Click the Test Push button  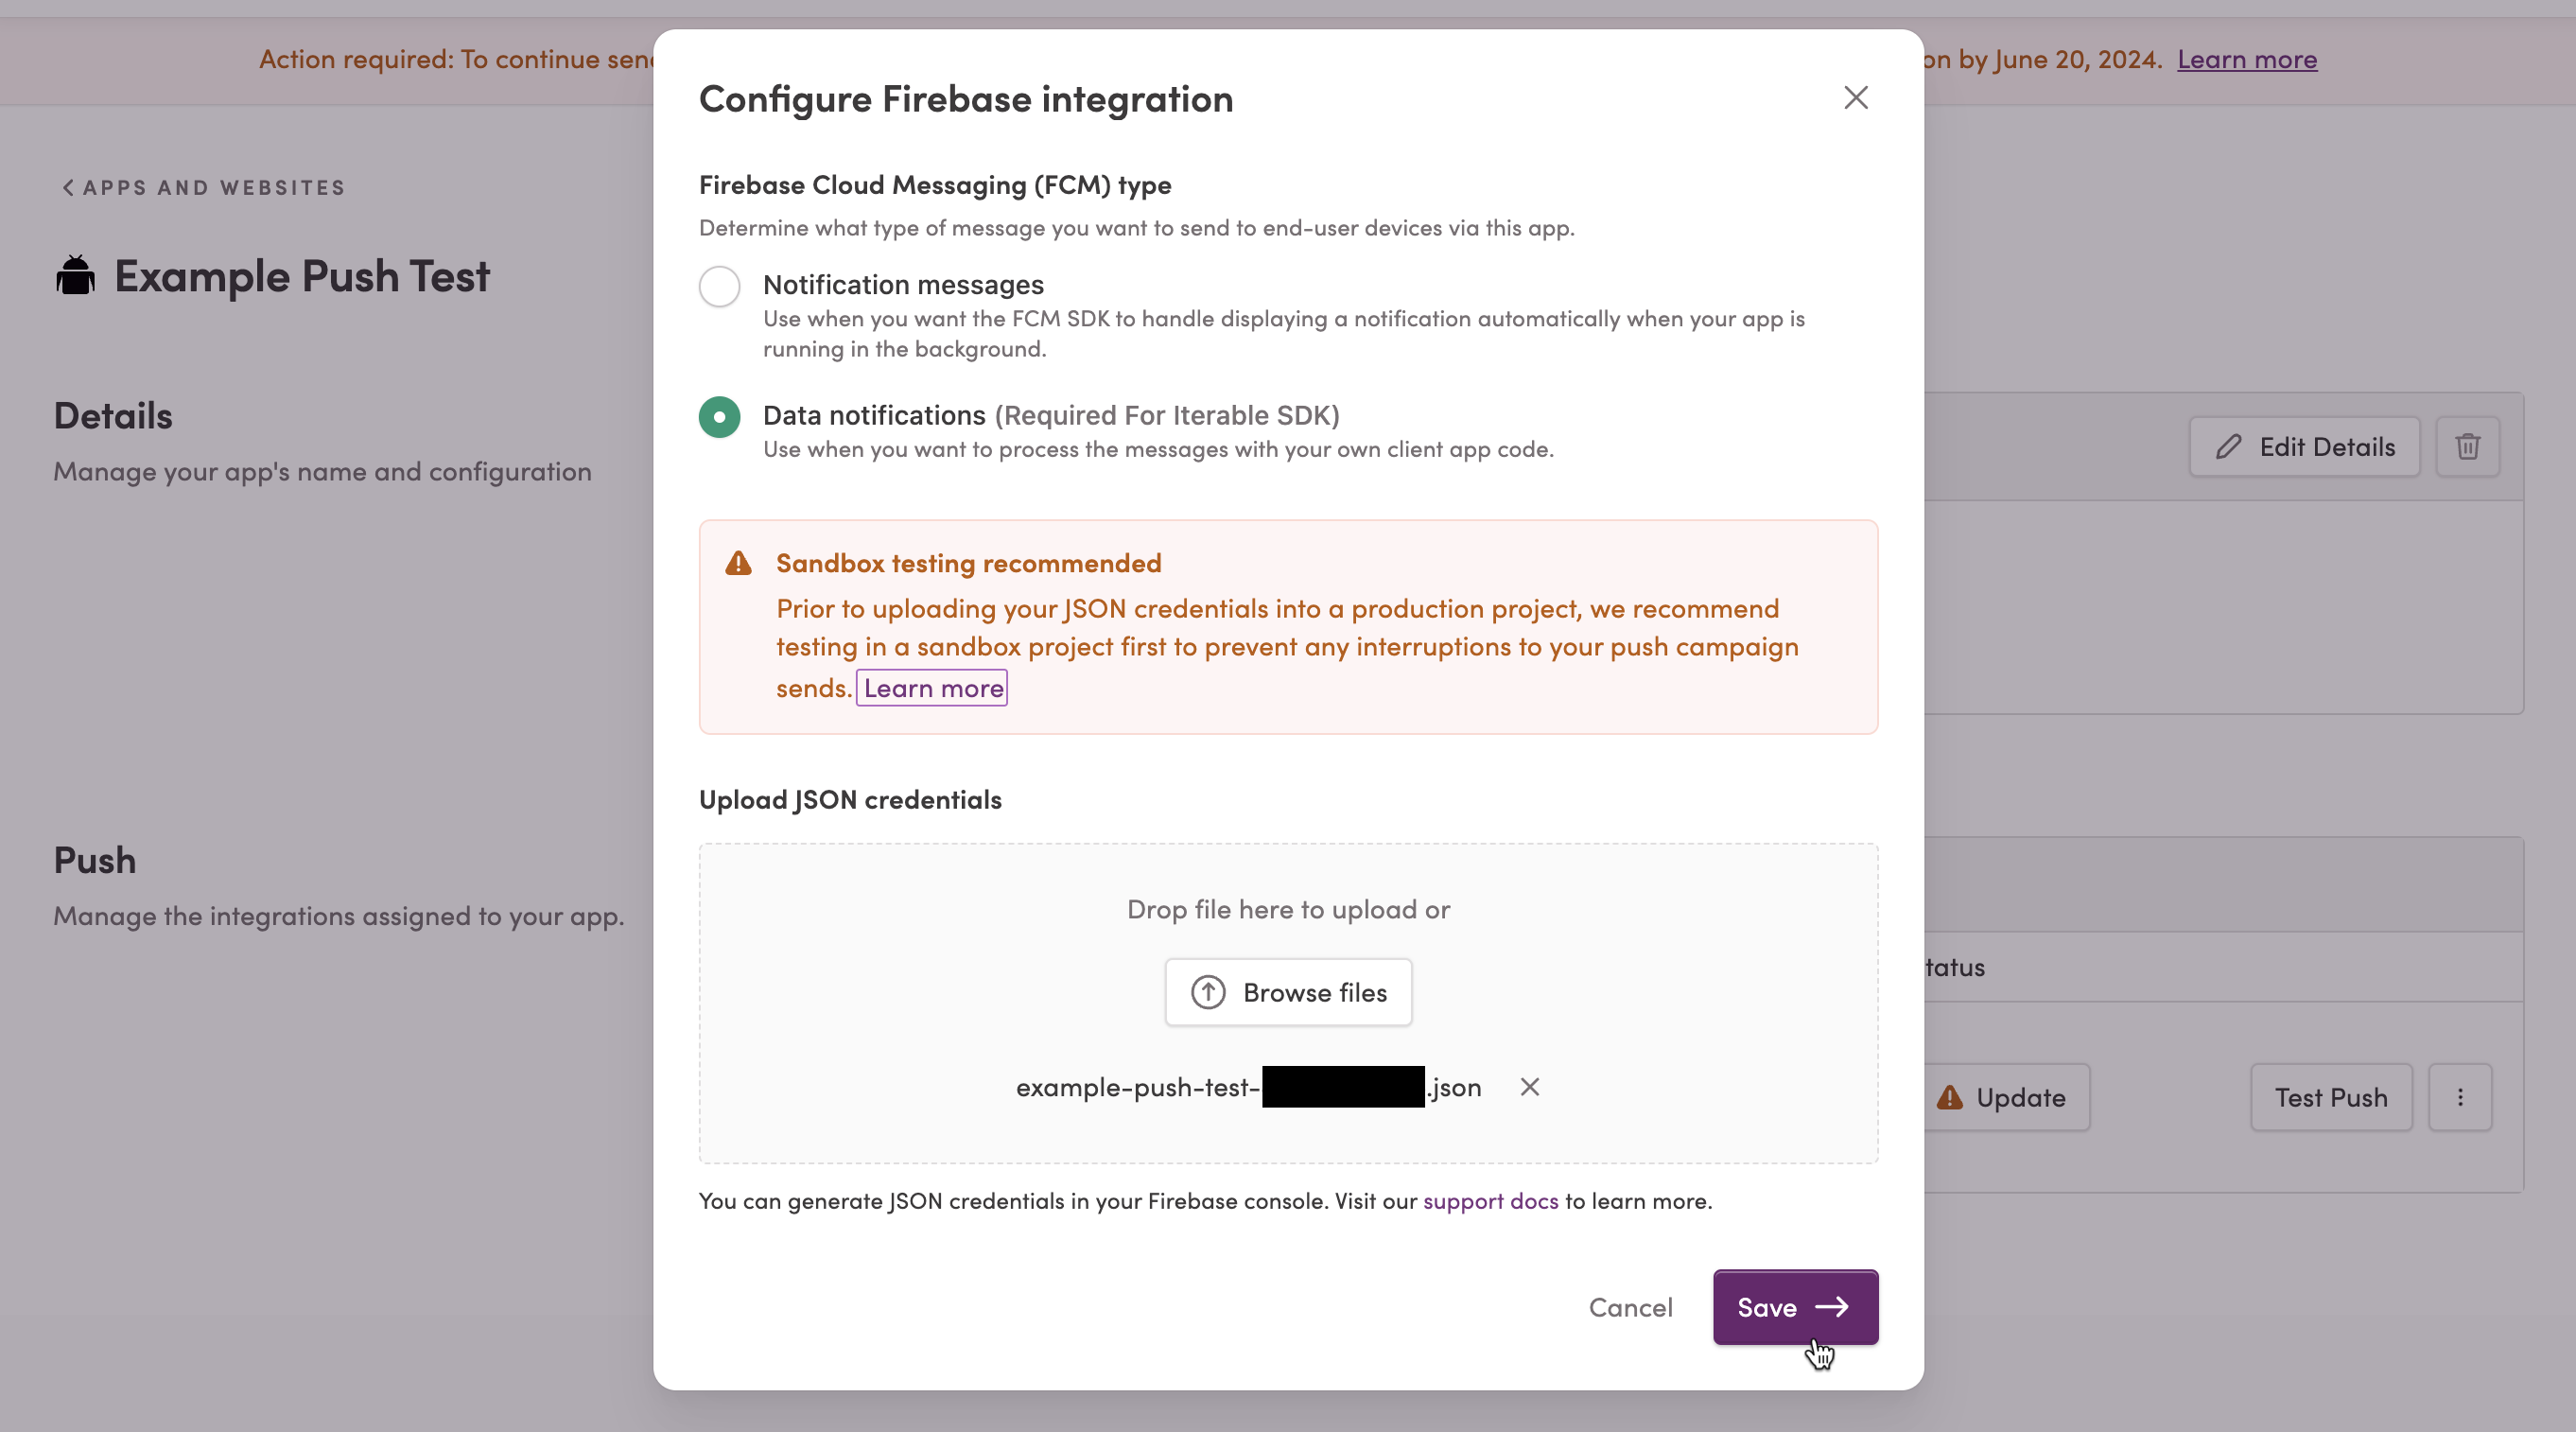[x=2331, y=1098]
